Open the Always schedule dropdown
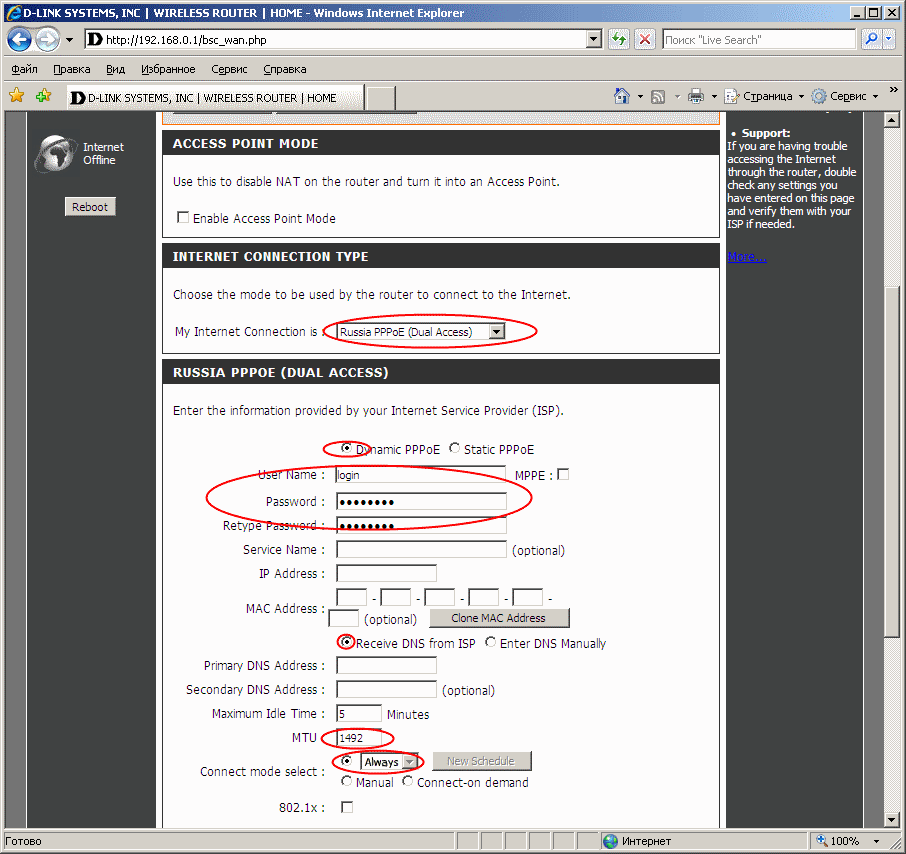Viewport: 906px width, 854px height. click(389, 762)
